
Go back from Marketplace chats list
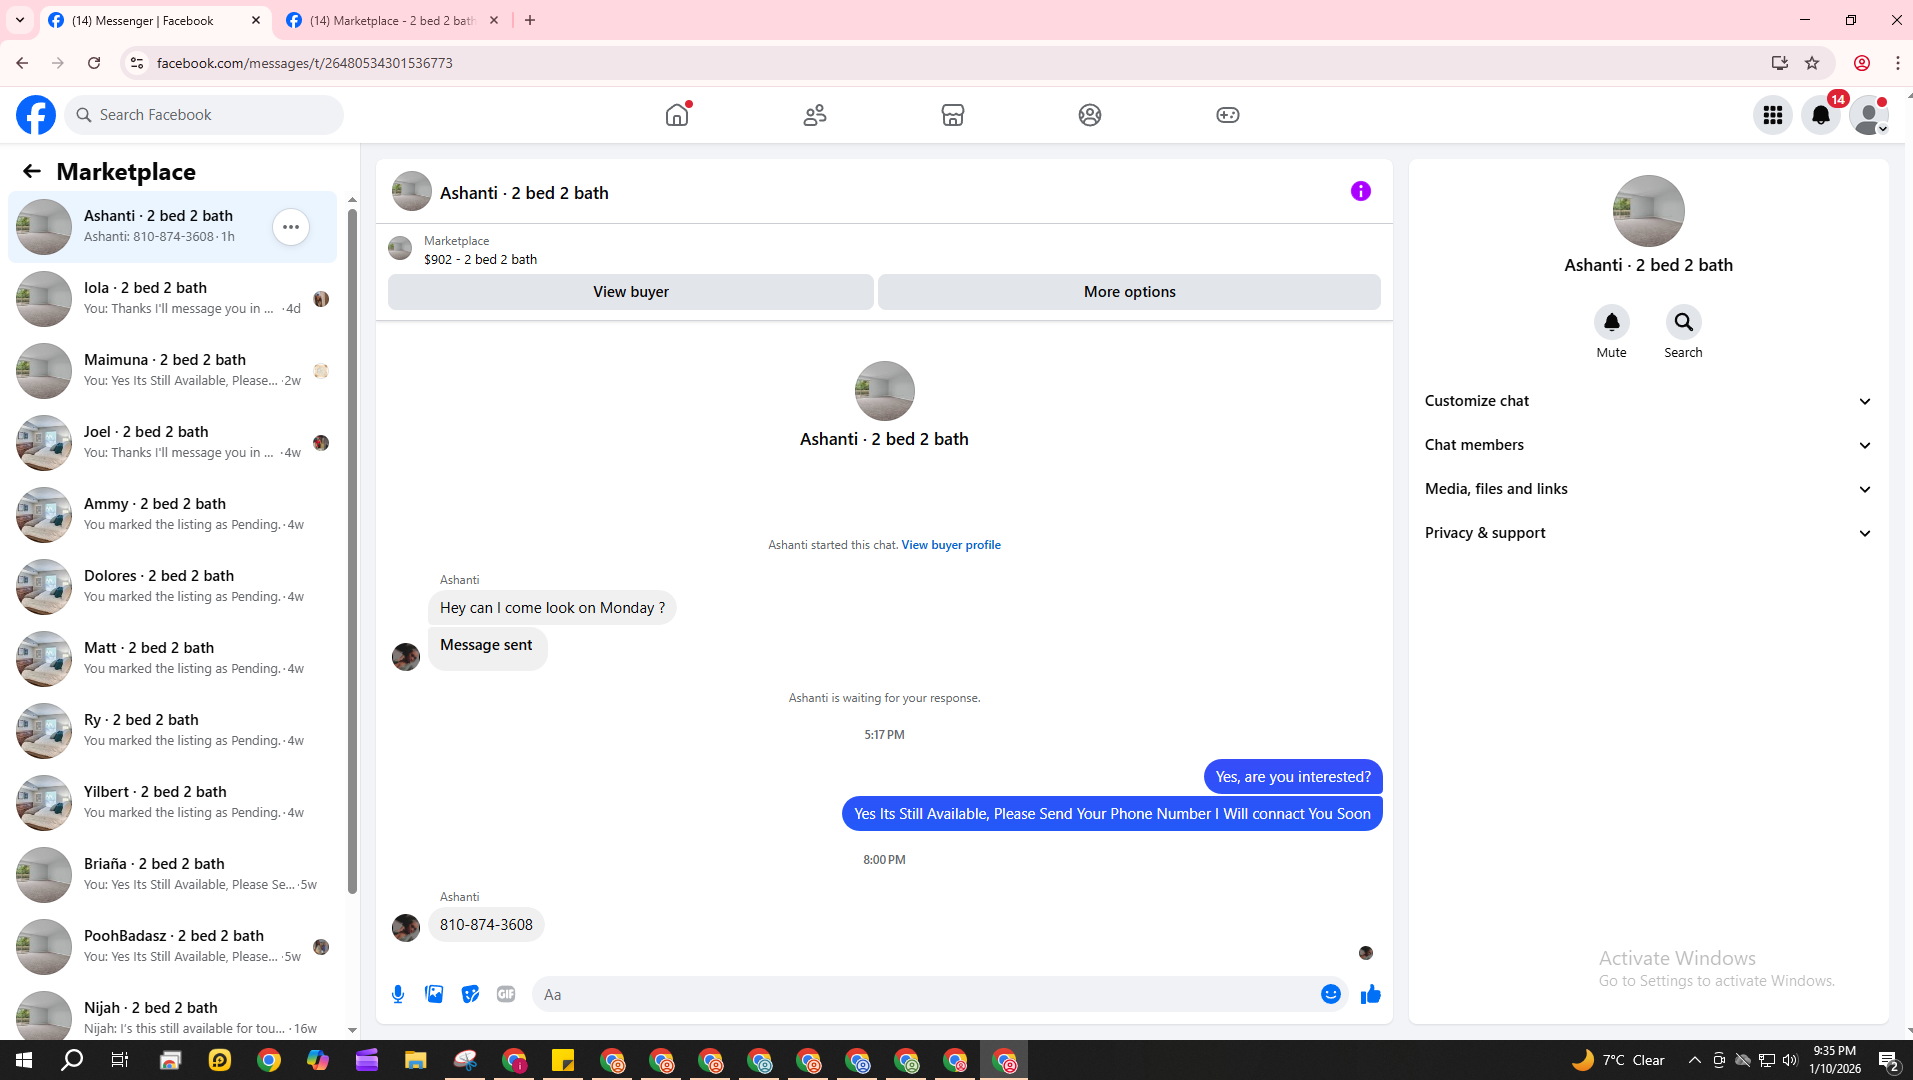coord(32,172)
